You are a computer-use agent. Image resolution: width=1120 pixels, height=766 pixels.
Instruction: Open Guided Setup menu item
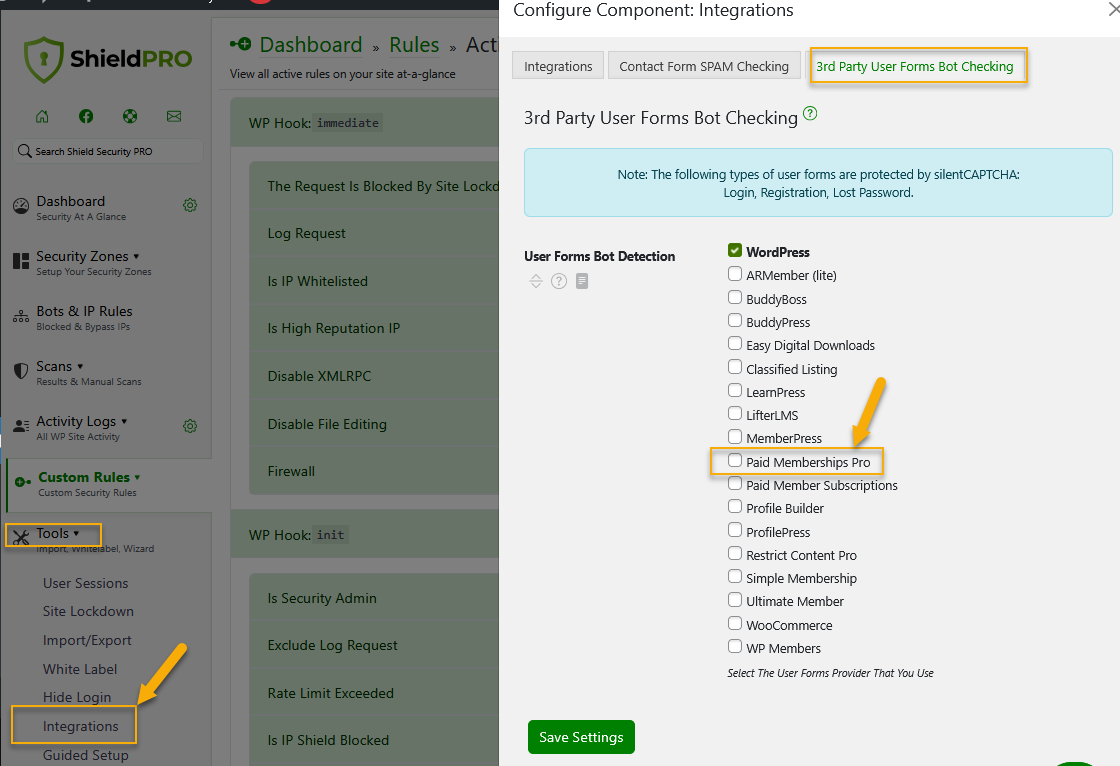pos(86,755)
